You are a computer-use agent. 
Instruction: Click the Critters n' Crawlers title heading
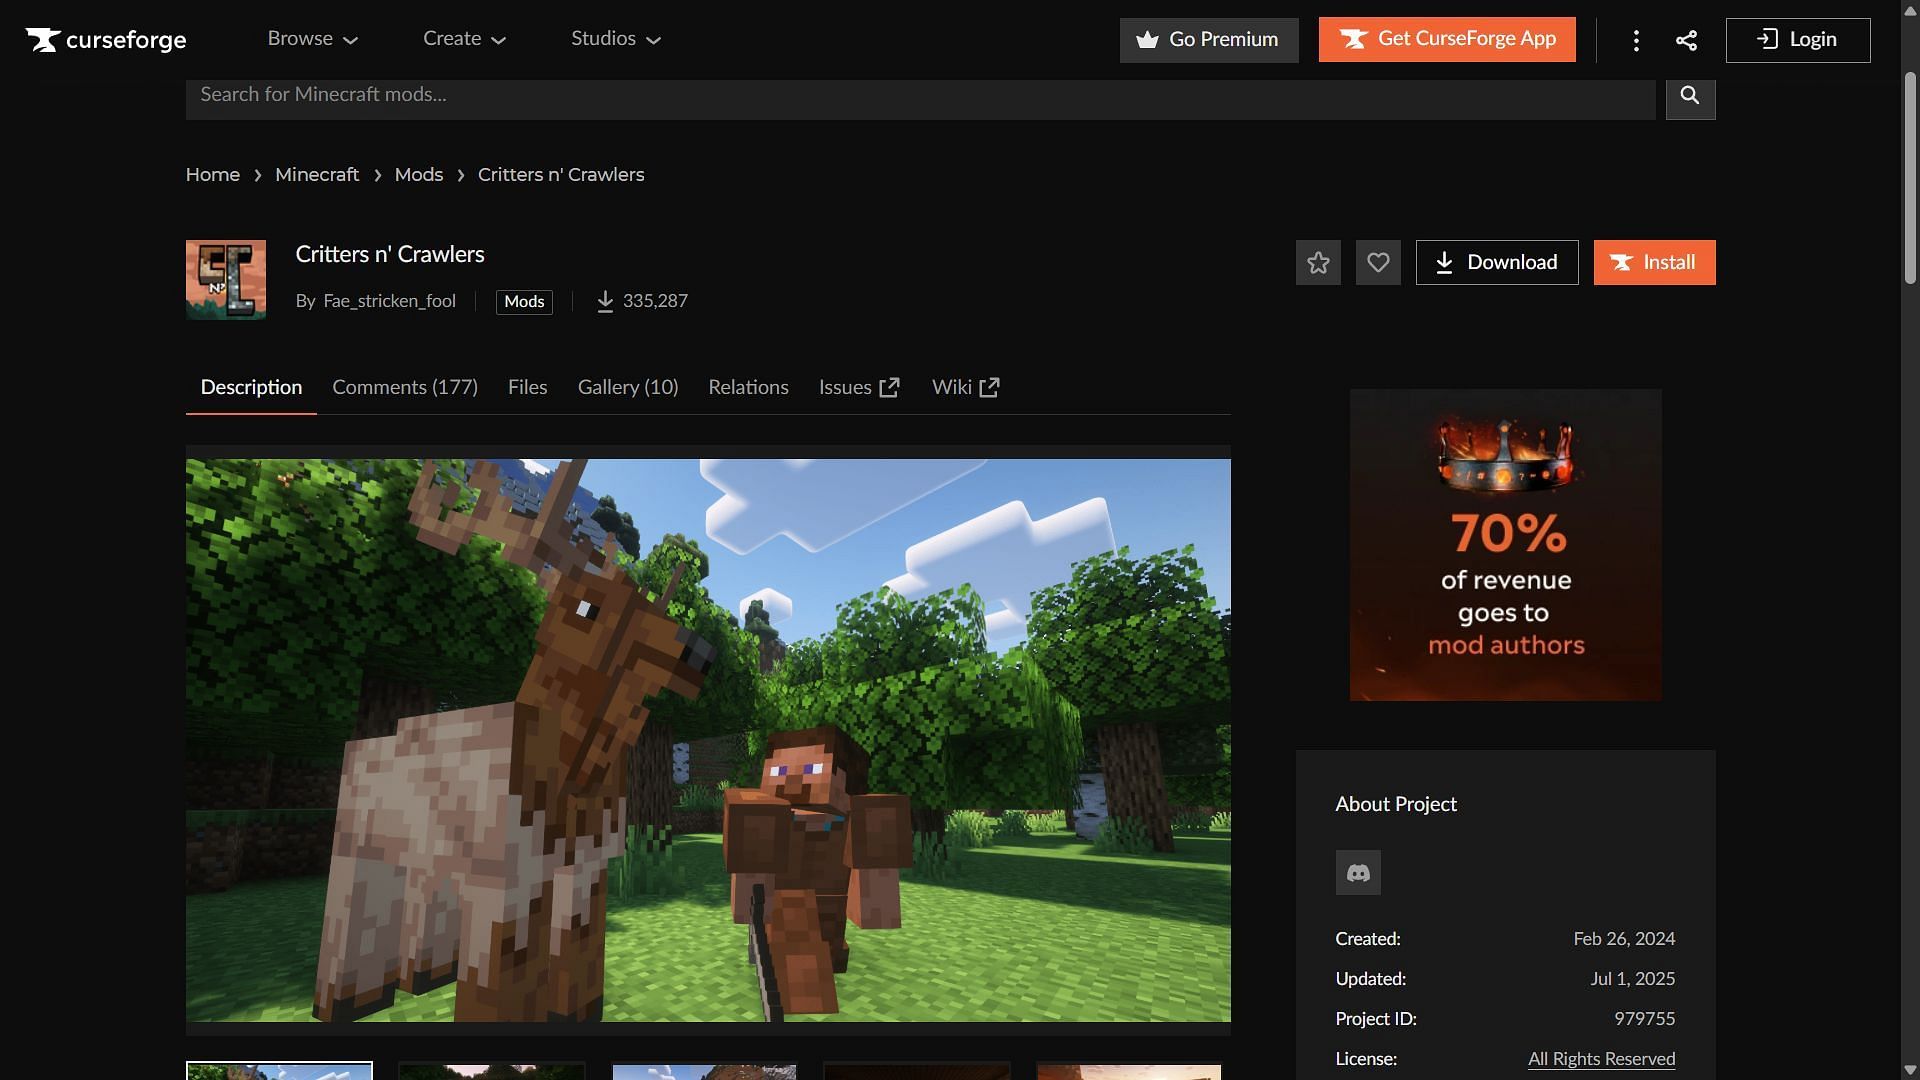[390, 255]
